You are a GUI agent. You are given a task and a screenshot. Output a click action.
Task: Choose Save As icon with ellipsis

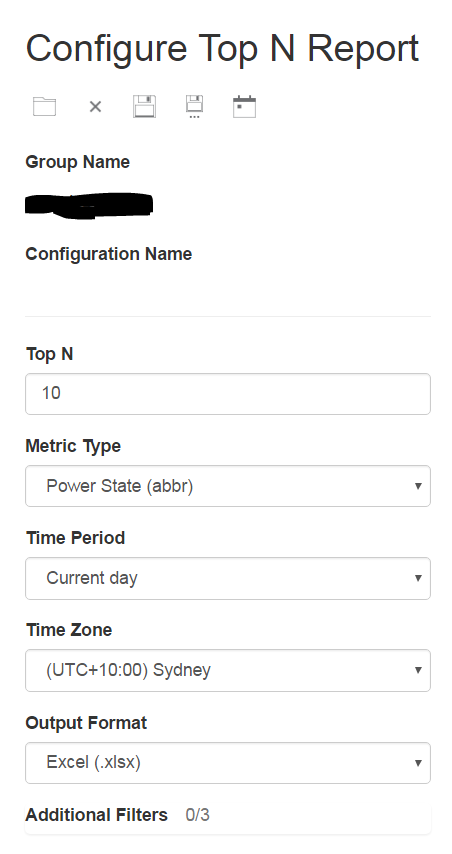(x=194, y=106)
